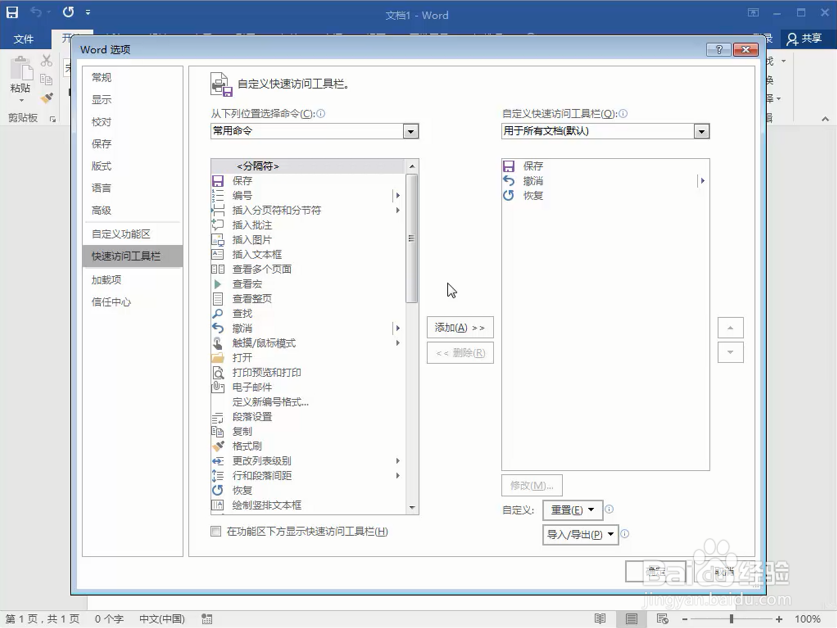Select the 打开 folder icon
Image resolution: width=837 pixels, height=628 pixels.
[x=218, y=358]
